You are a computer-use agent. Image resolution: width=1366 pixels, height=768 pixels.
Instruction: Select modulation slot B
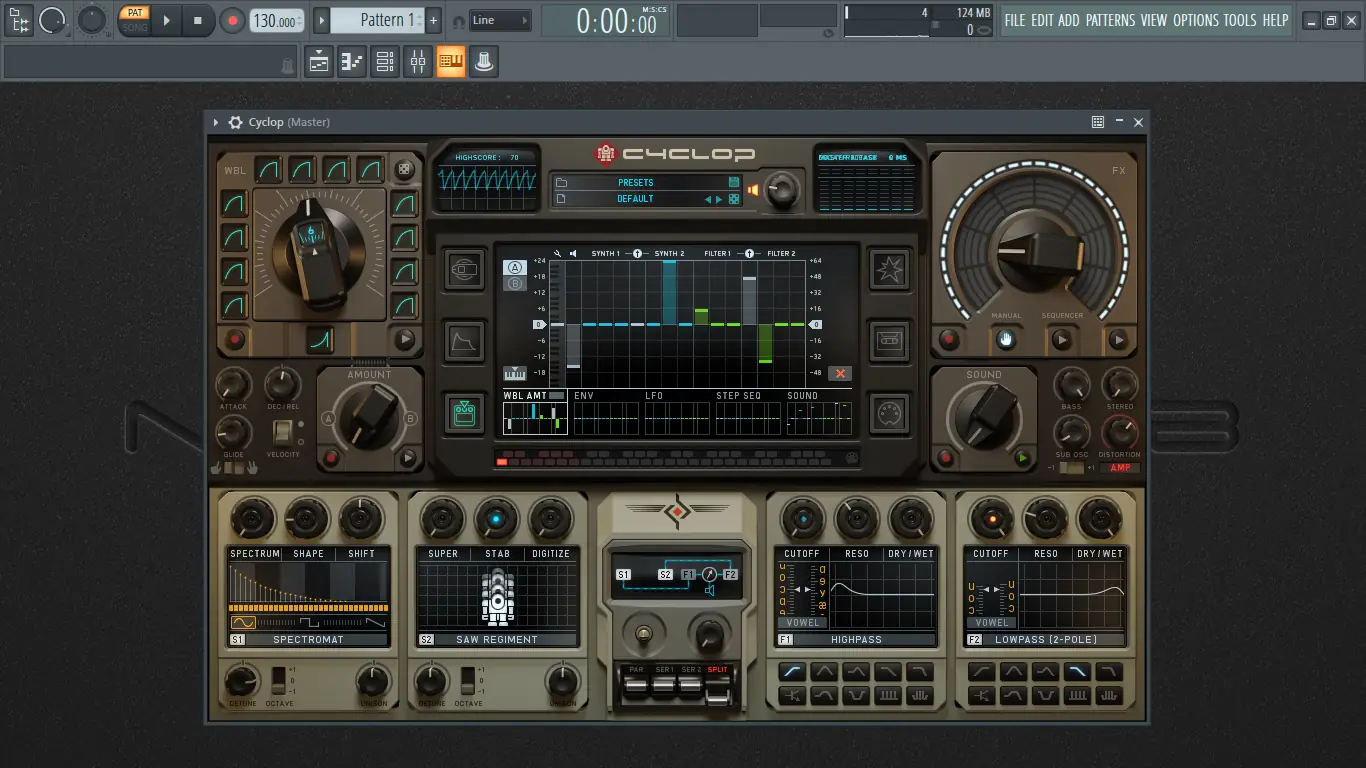point(515,284)
